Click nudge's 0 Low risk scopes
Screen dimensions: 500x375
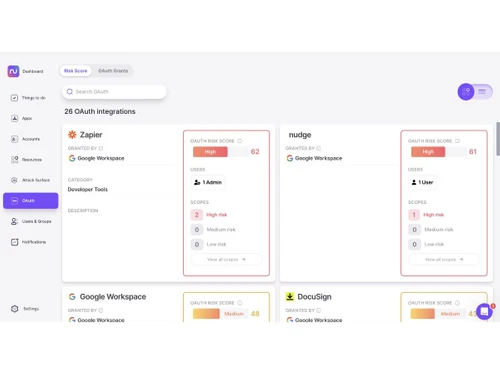426,244
